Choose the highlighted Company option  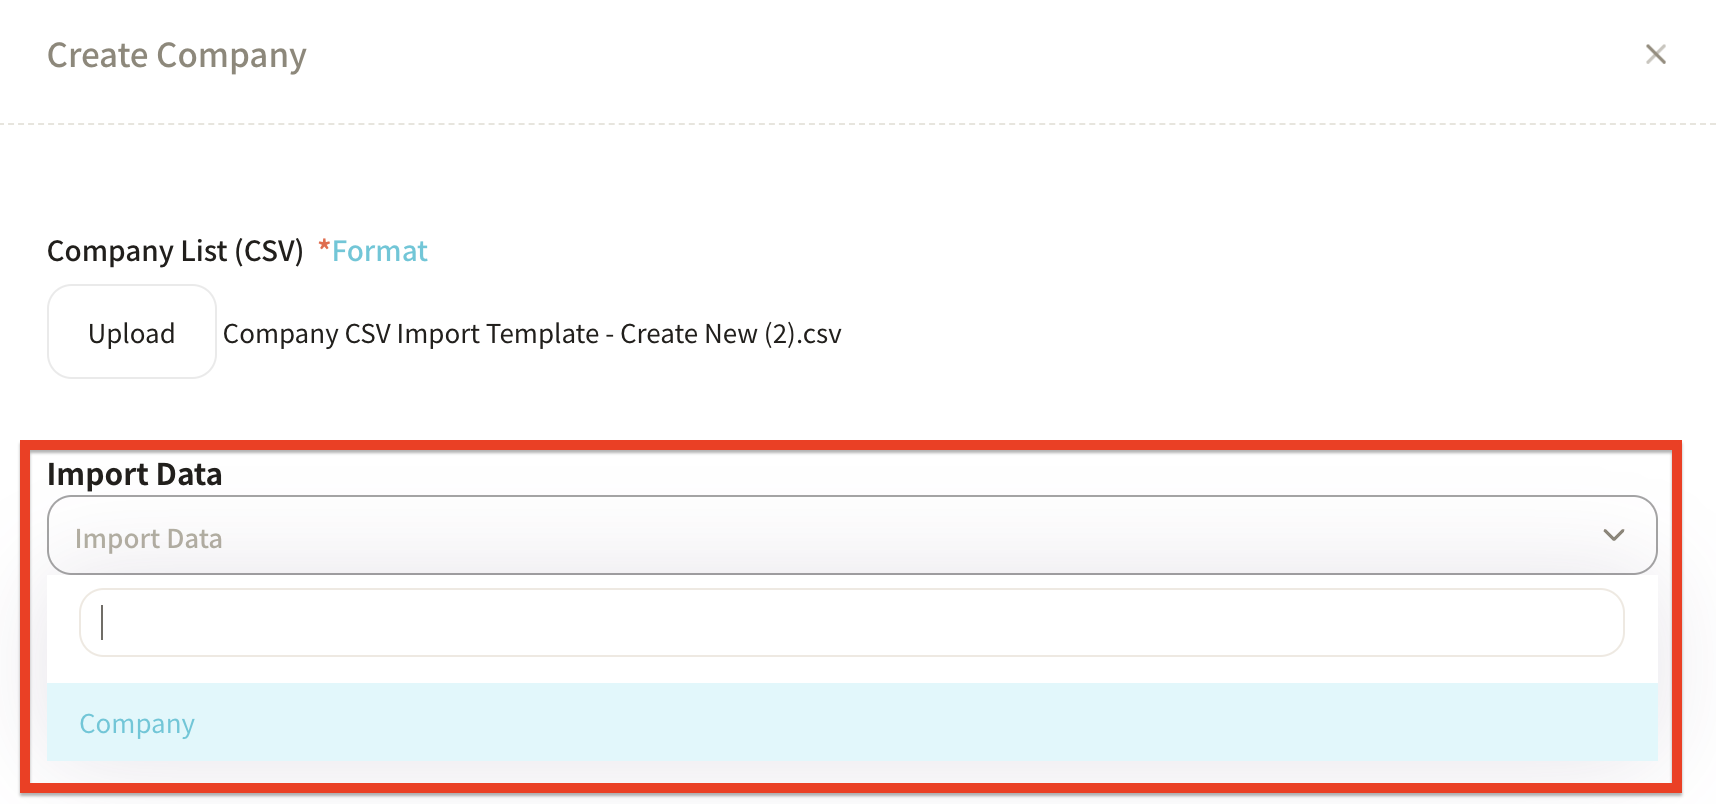coord(850,723)
